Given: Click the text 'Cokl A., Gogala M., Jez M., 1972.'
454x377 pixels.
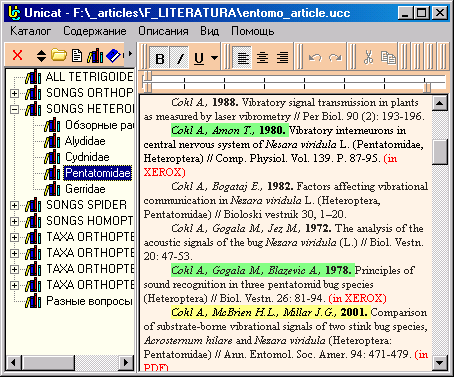Looking at the screenshot, I should tap(251, 228).
